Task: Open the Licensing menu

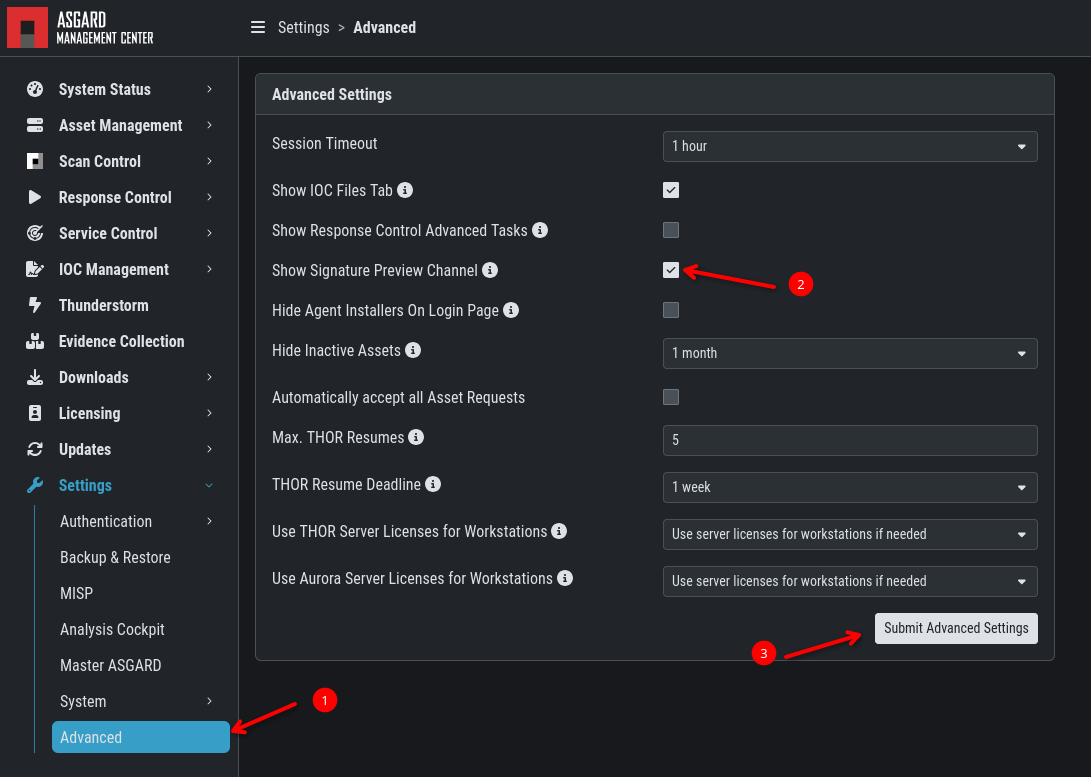Action: 90,413
